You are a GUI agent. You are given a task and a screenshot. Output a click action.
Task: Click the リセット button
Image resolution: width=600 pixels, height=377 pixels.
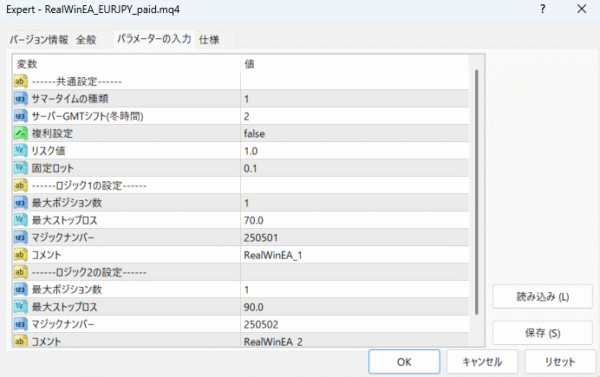[560, 362]
